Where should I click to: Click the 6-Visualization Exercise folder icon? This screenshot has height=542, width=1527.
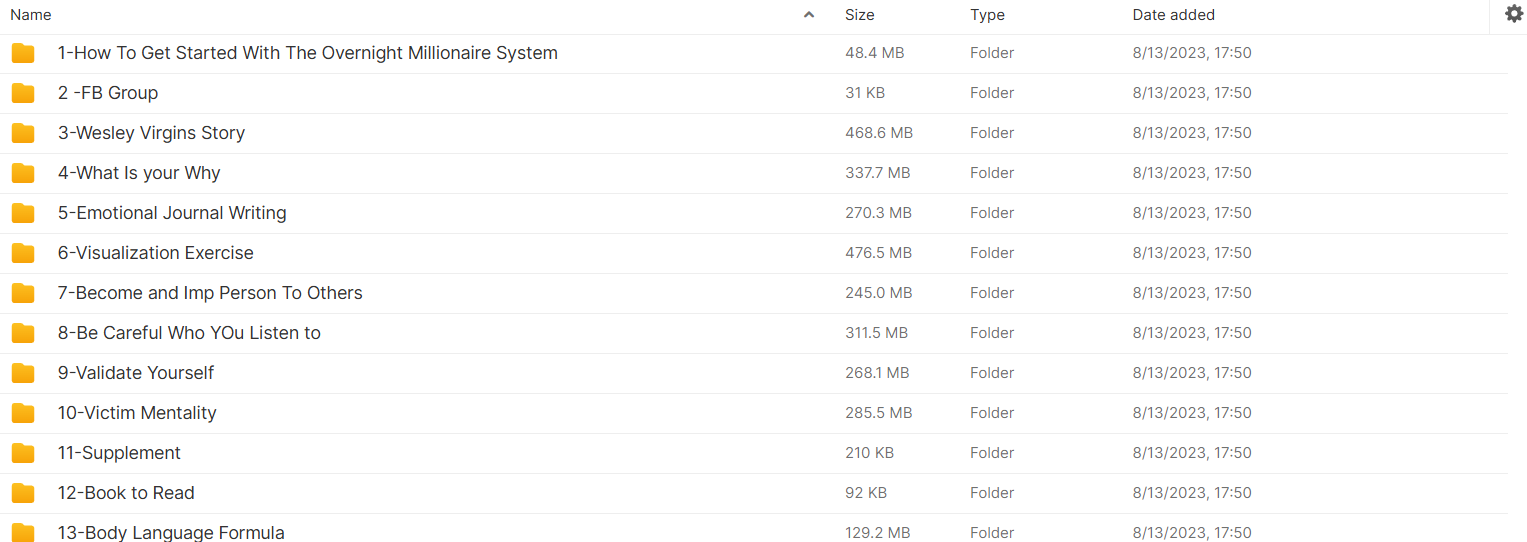click(x=23, y=253)
